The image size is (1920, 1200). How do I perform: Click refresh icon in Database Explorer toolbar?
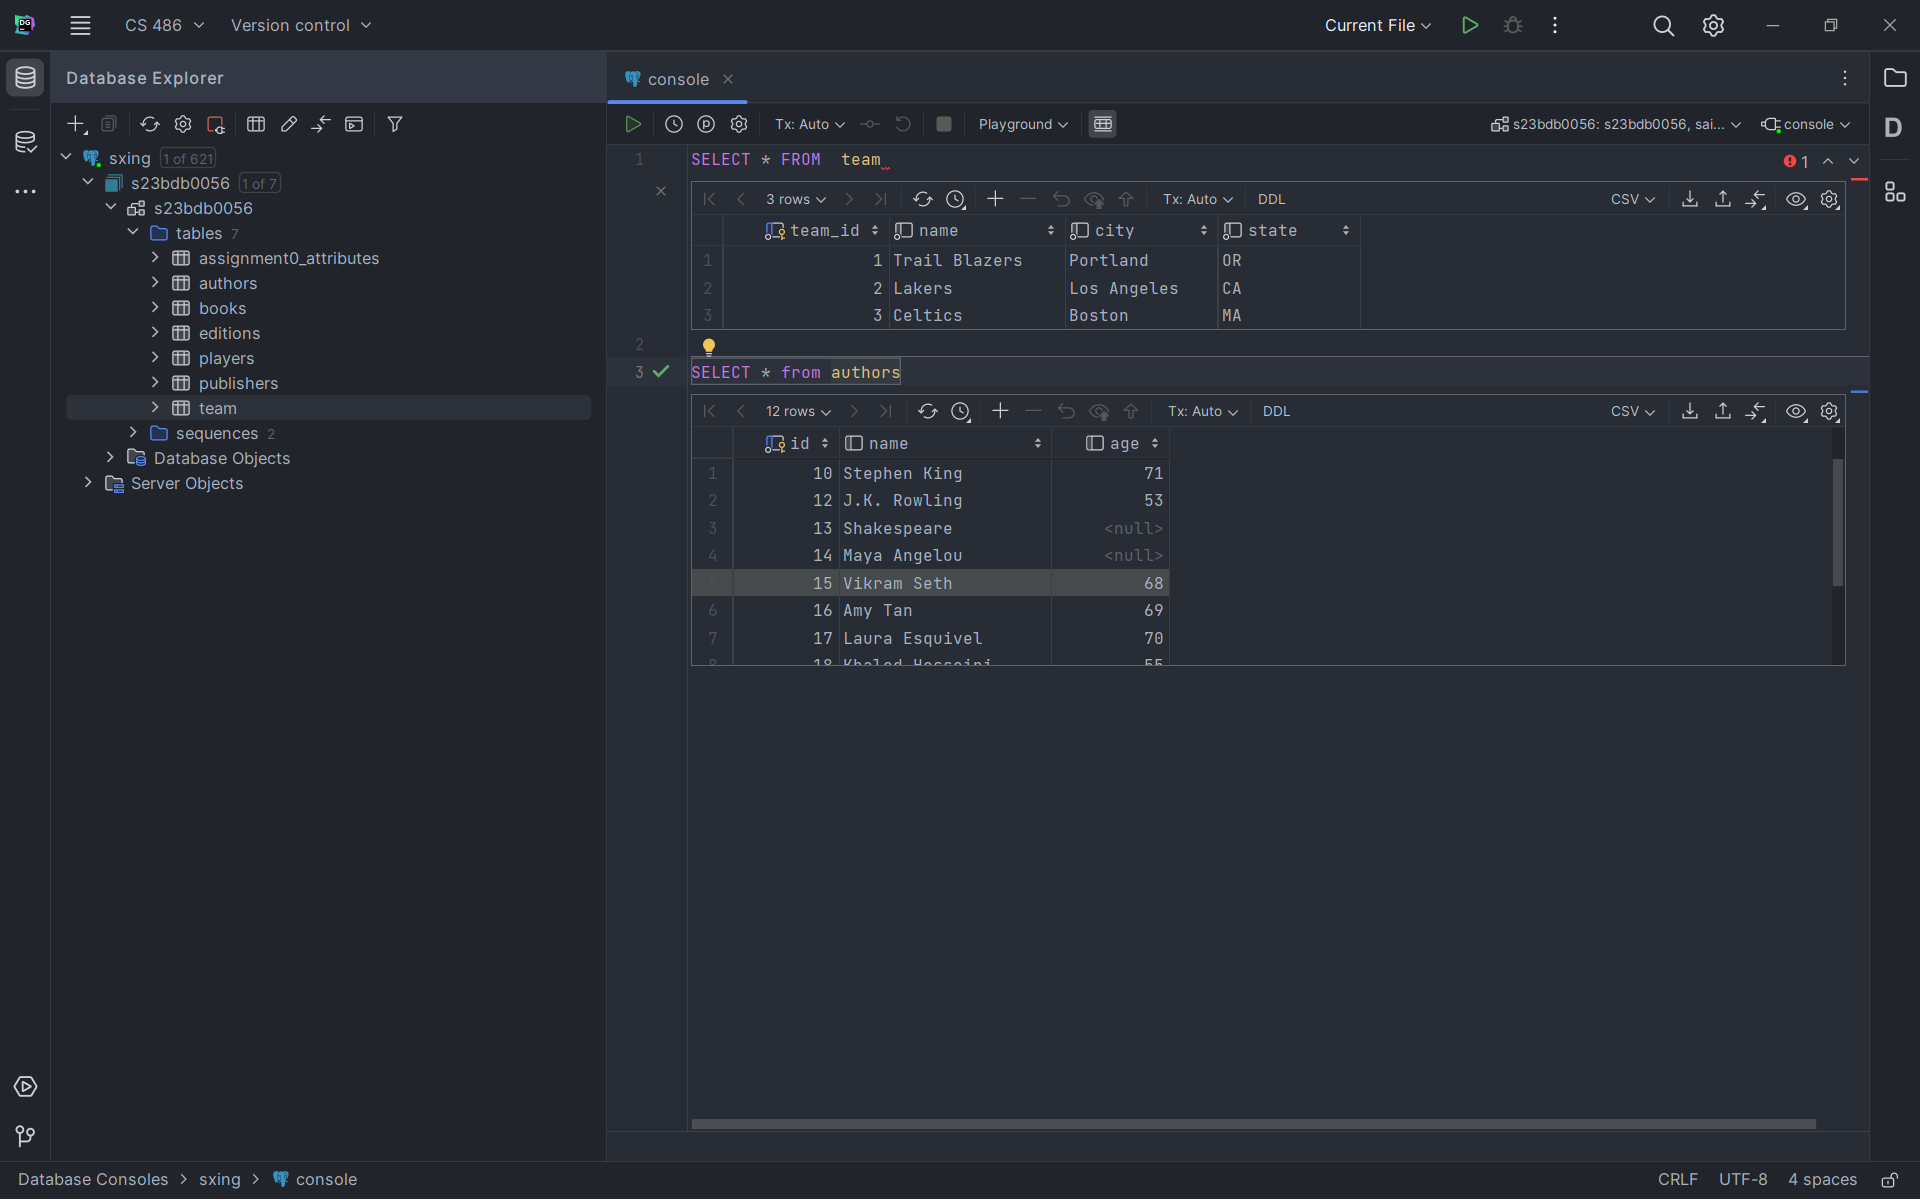(x=149, y=124)
